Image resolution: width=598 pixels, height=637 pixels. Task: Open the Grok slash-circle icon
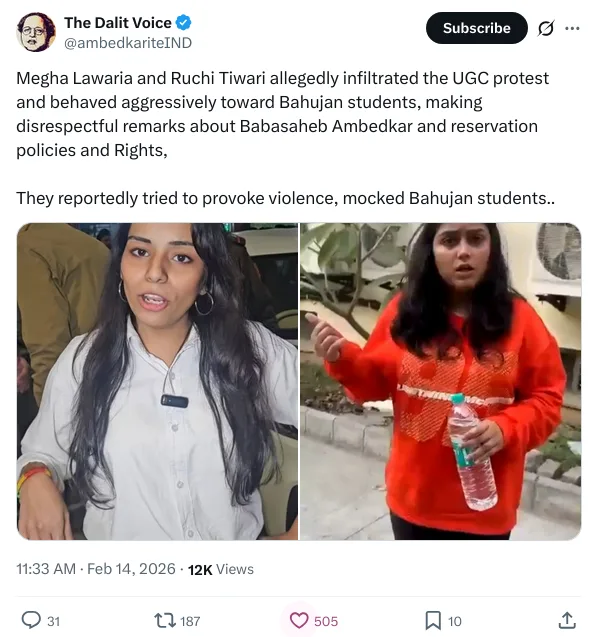coord(546,28)
